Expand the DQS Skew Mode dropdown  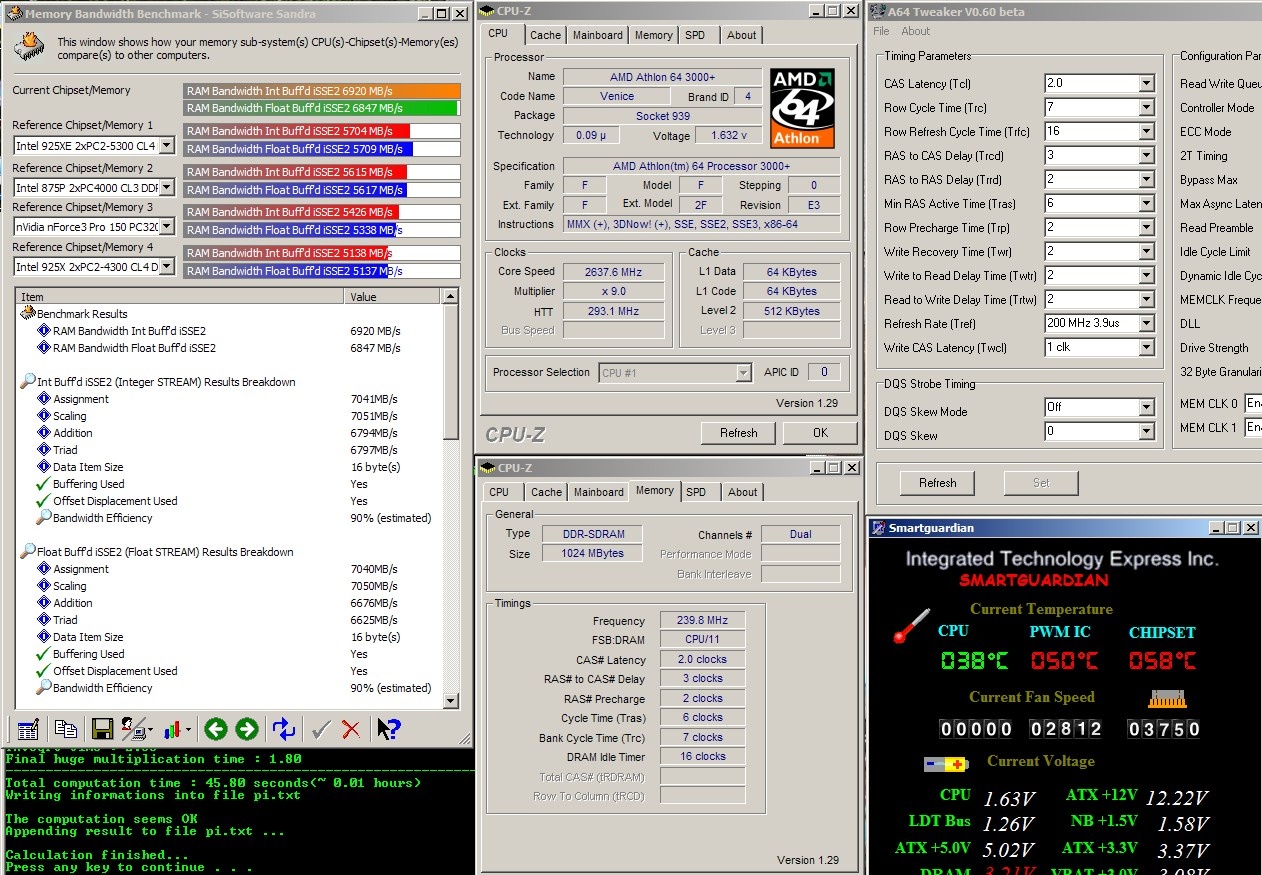click(1146, 408)
